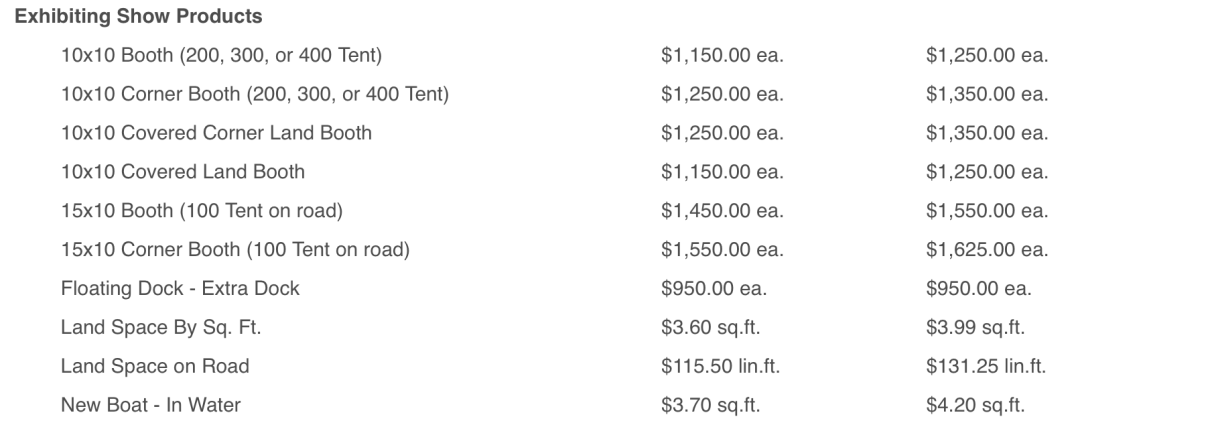Select the $115.50 lin.ft. price

[x=721, y=366]
